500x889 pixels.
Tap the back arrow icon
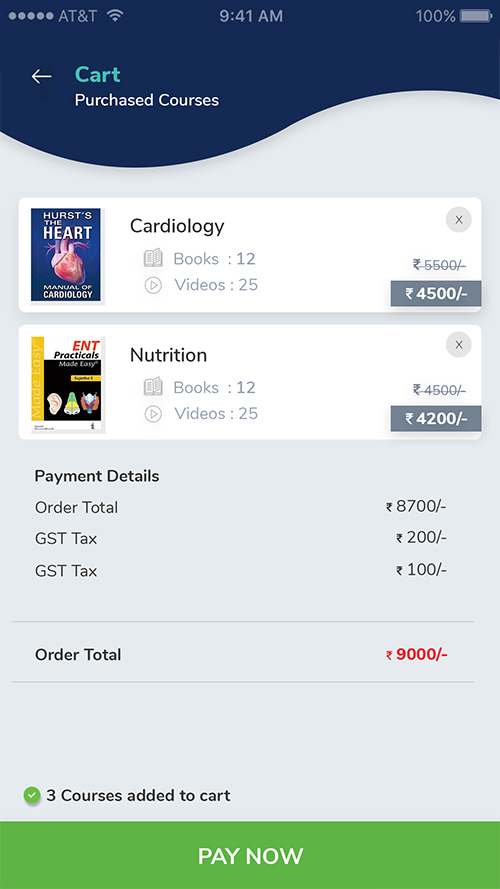pos(41,76)
